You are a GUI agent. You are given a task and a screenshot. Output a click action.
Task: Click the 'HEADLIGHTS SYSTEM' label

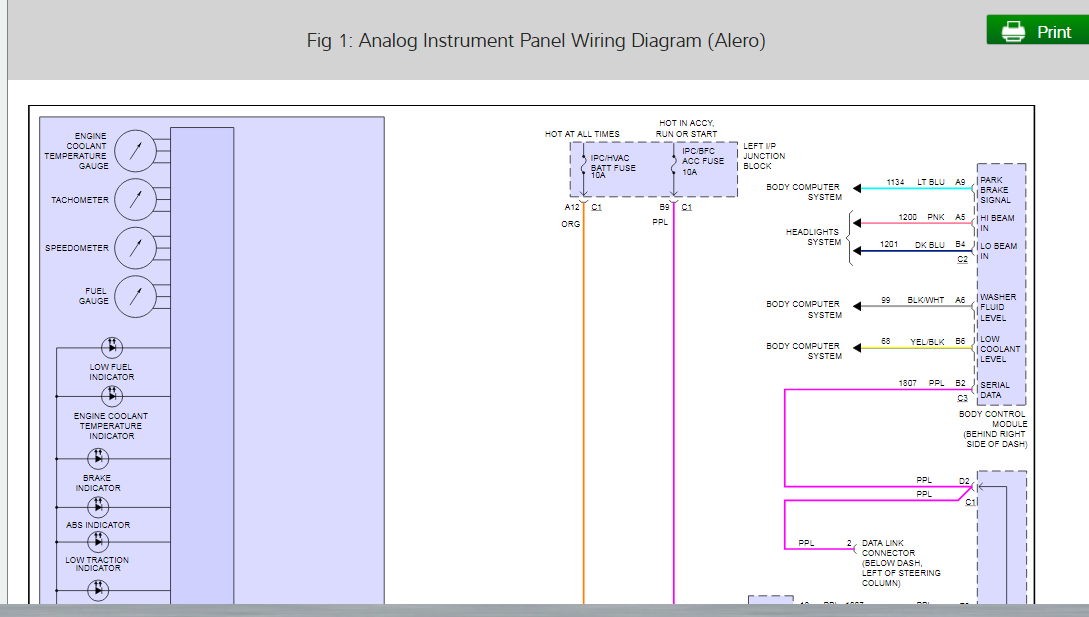click(813, 237)
